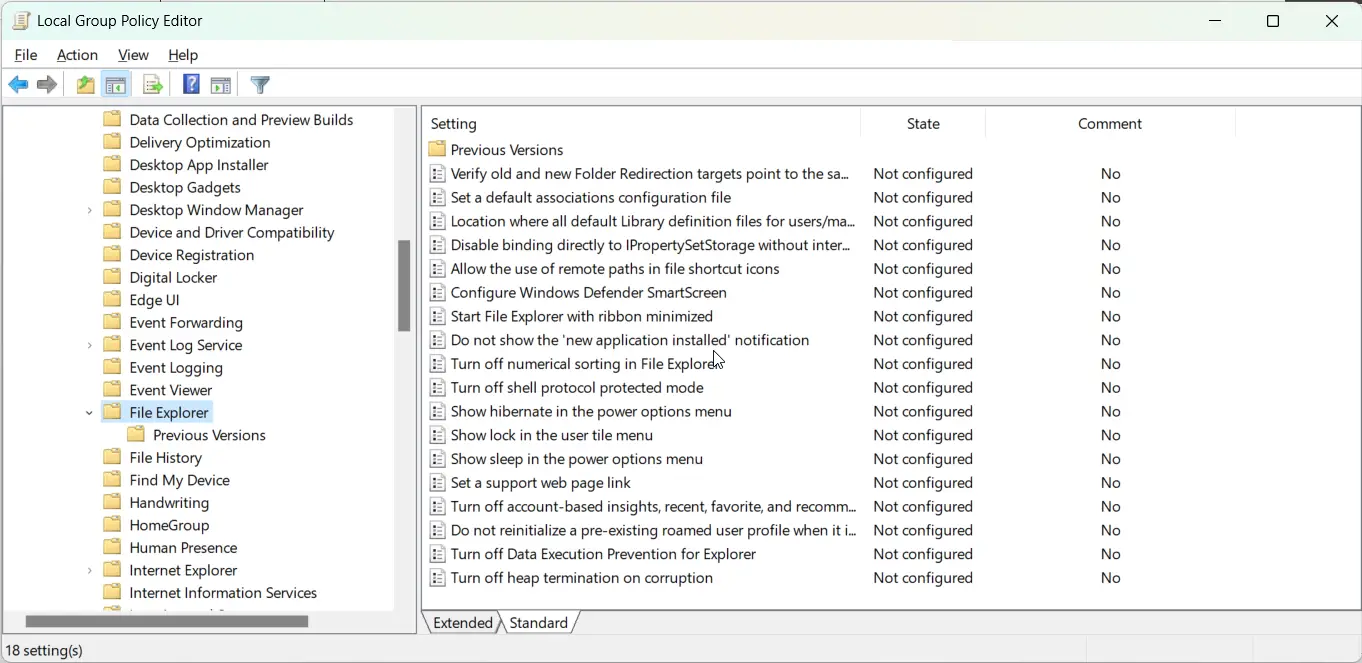Click the folder icon beside Event Viewer

[x=113, y=390]
